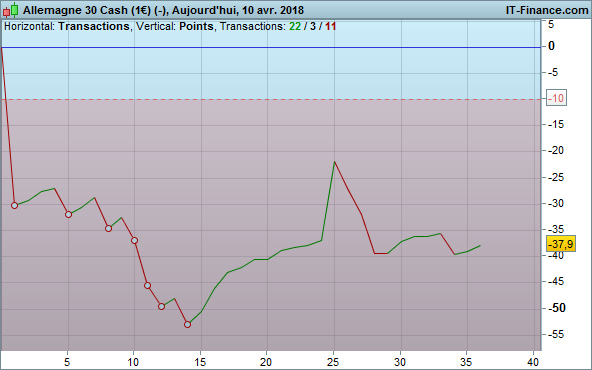This screenshot has height=370, width=592.
Task: Click the 40 label on horizontal axis
Action: pos(533,362)
